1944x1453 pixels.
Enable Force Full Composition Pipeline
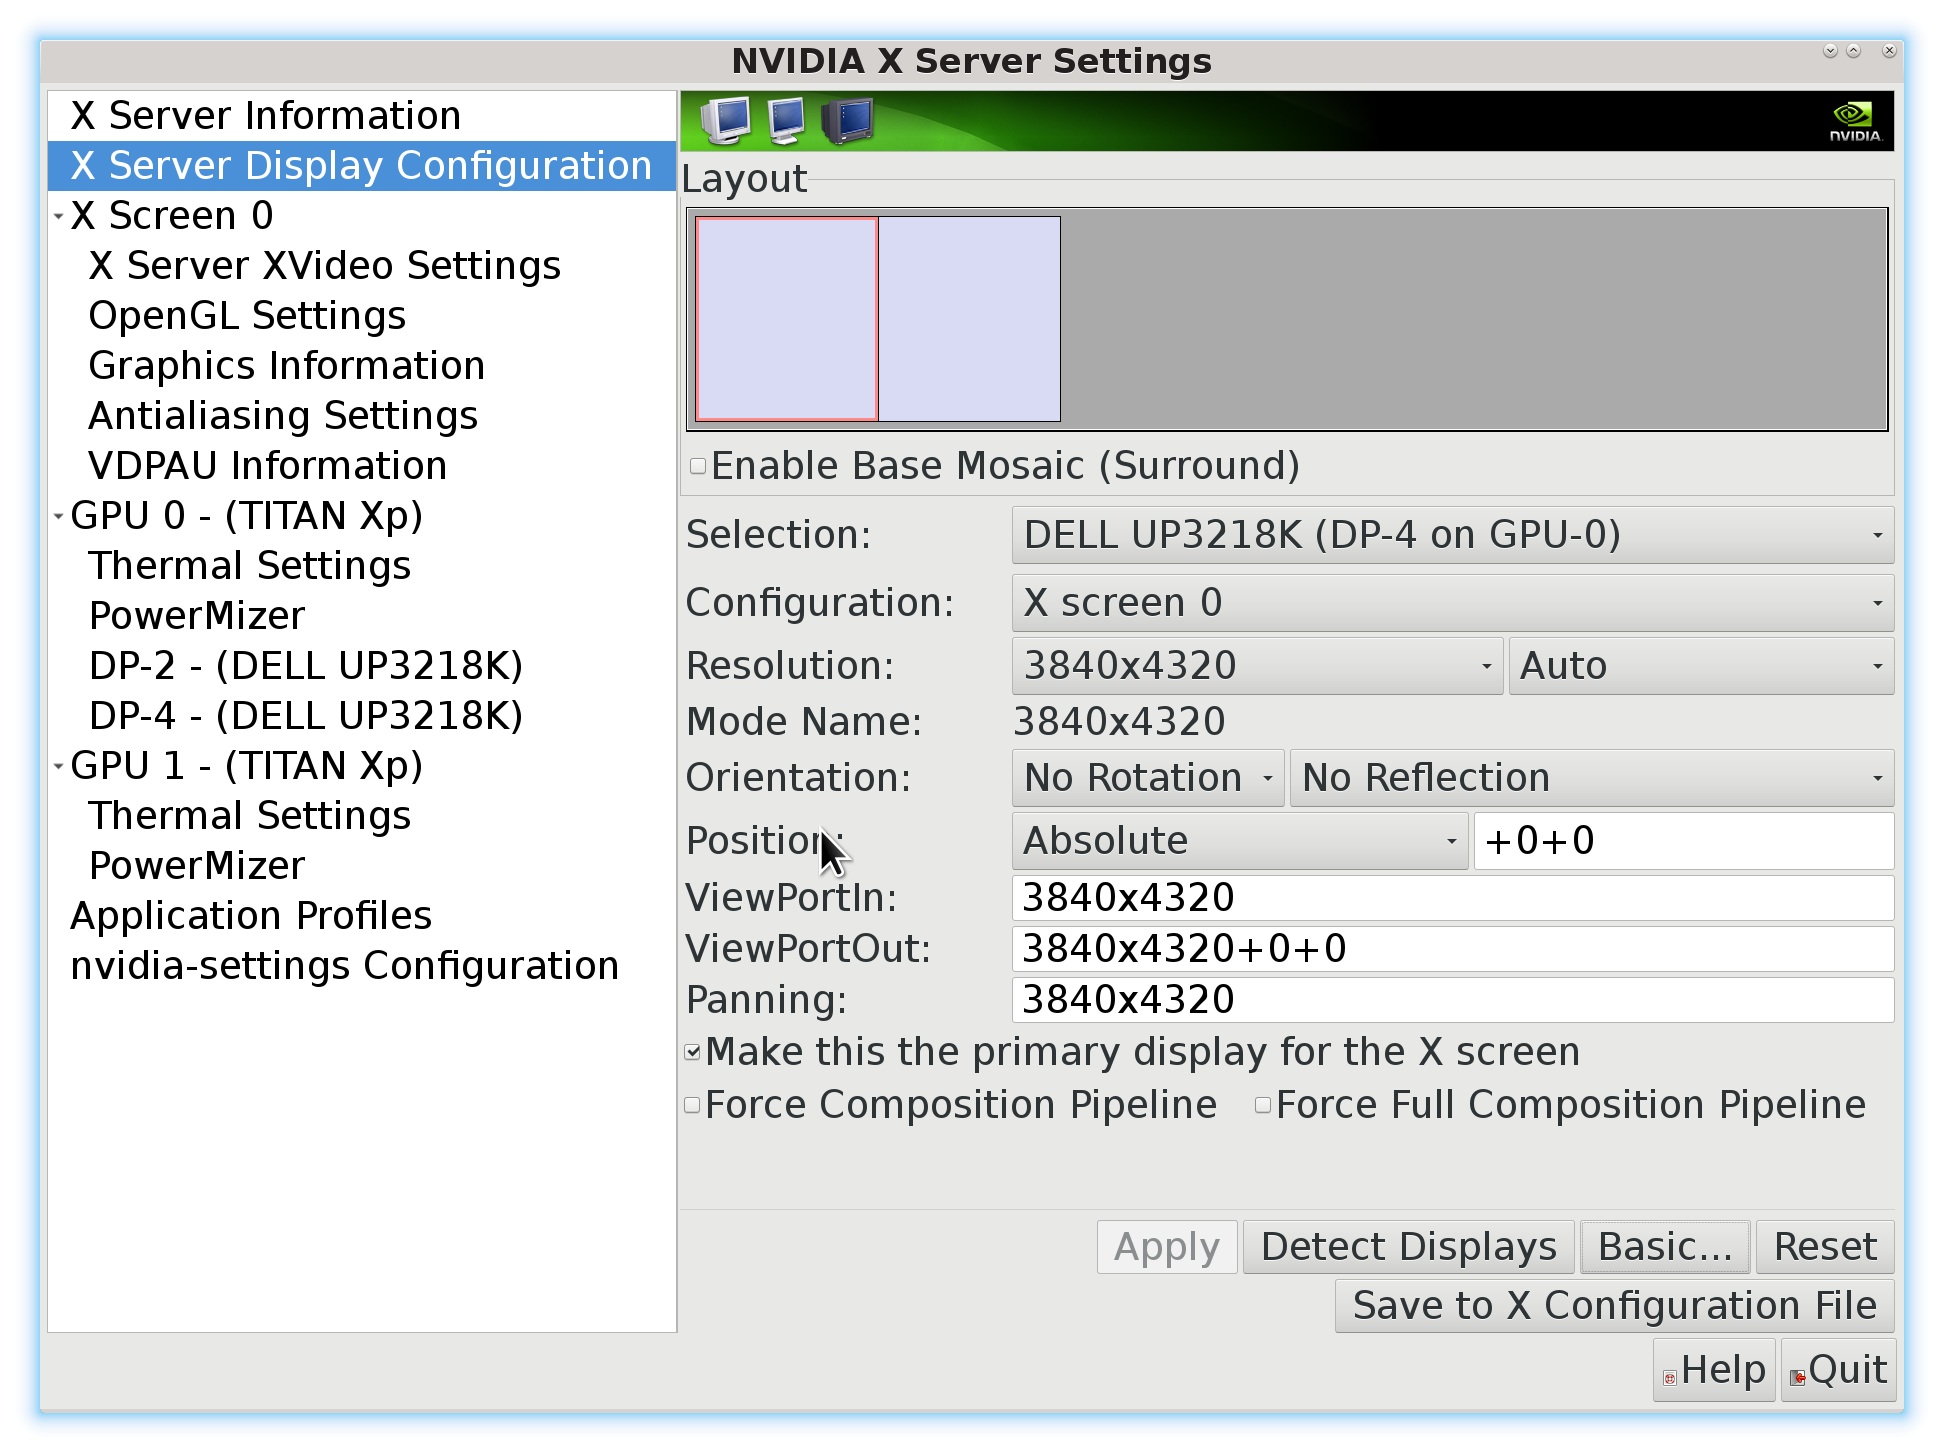coord(1263,1105)
